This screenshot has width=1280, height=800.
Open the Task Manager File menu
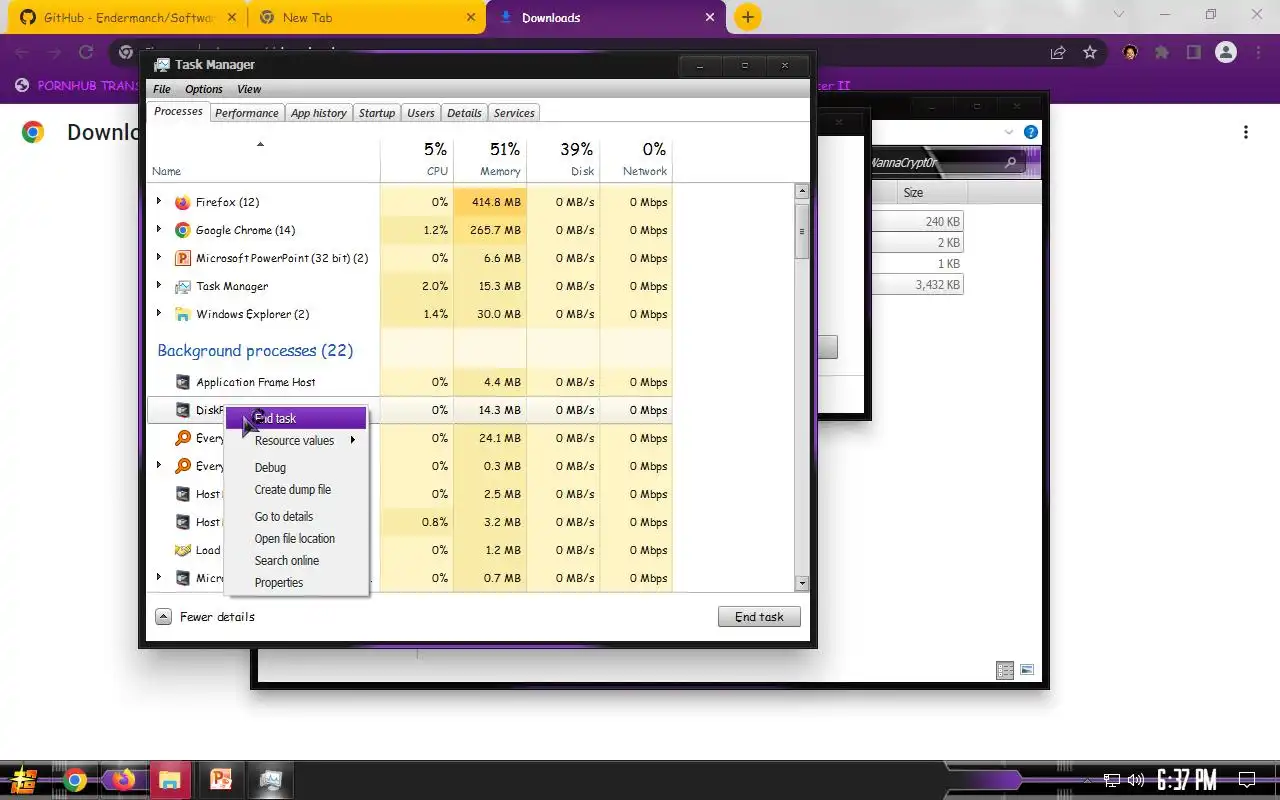(161, 89)
